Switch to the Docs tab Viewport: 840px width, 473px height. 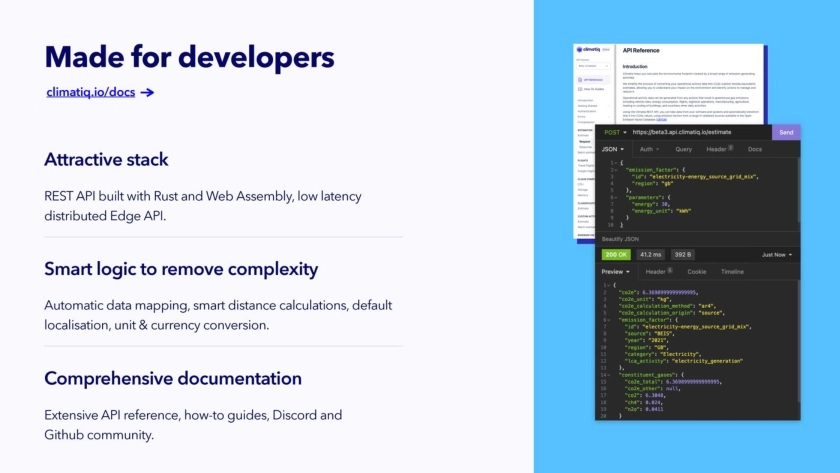[755, 149]
